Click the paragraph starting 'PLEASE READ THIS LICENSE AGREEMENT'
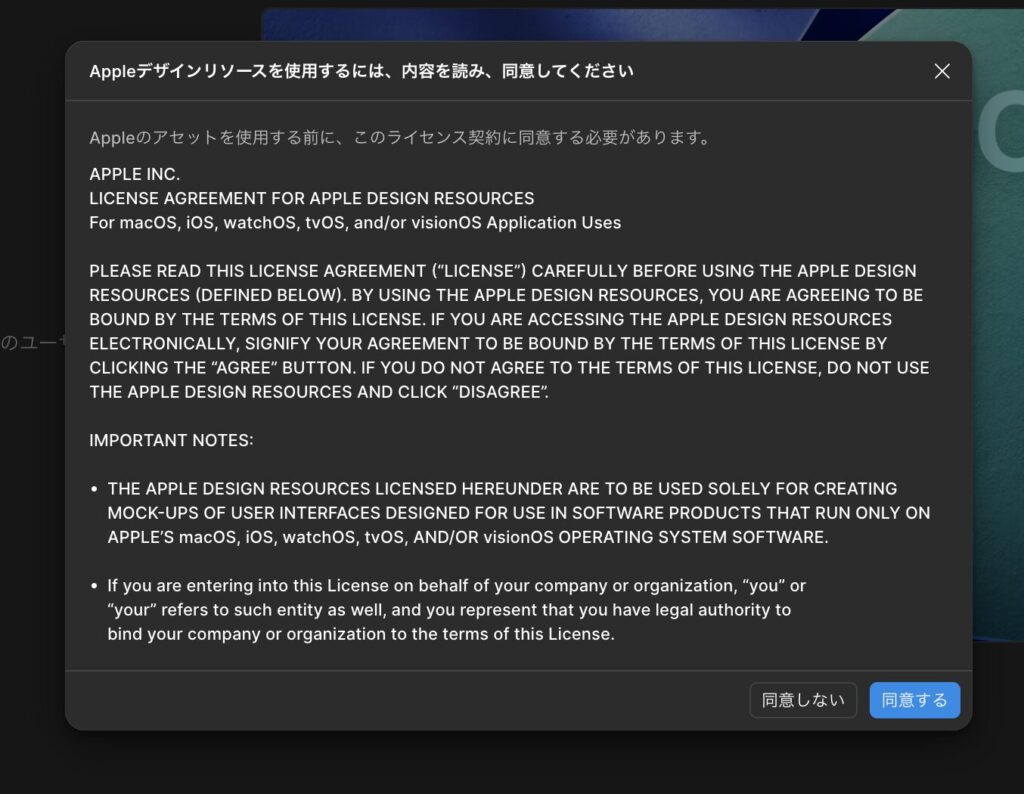This screenshot has height=794, width=1024. (509, 331)
